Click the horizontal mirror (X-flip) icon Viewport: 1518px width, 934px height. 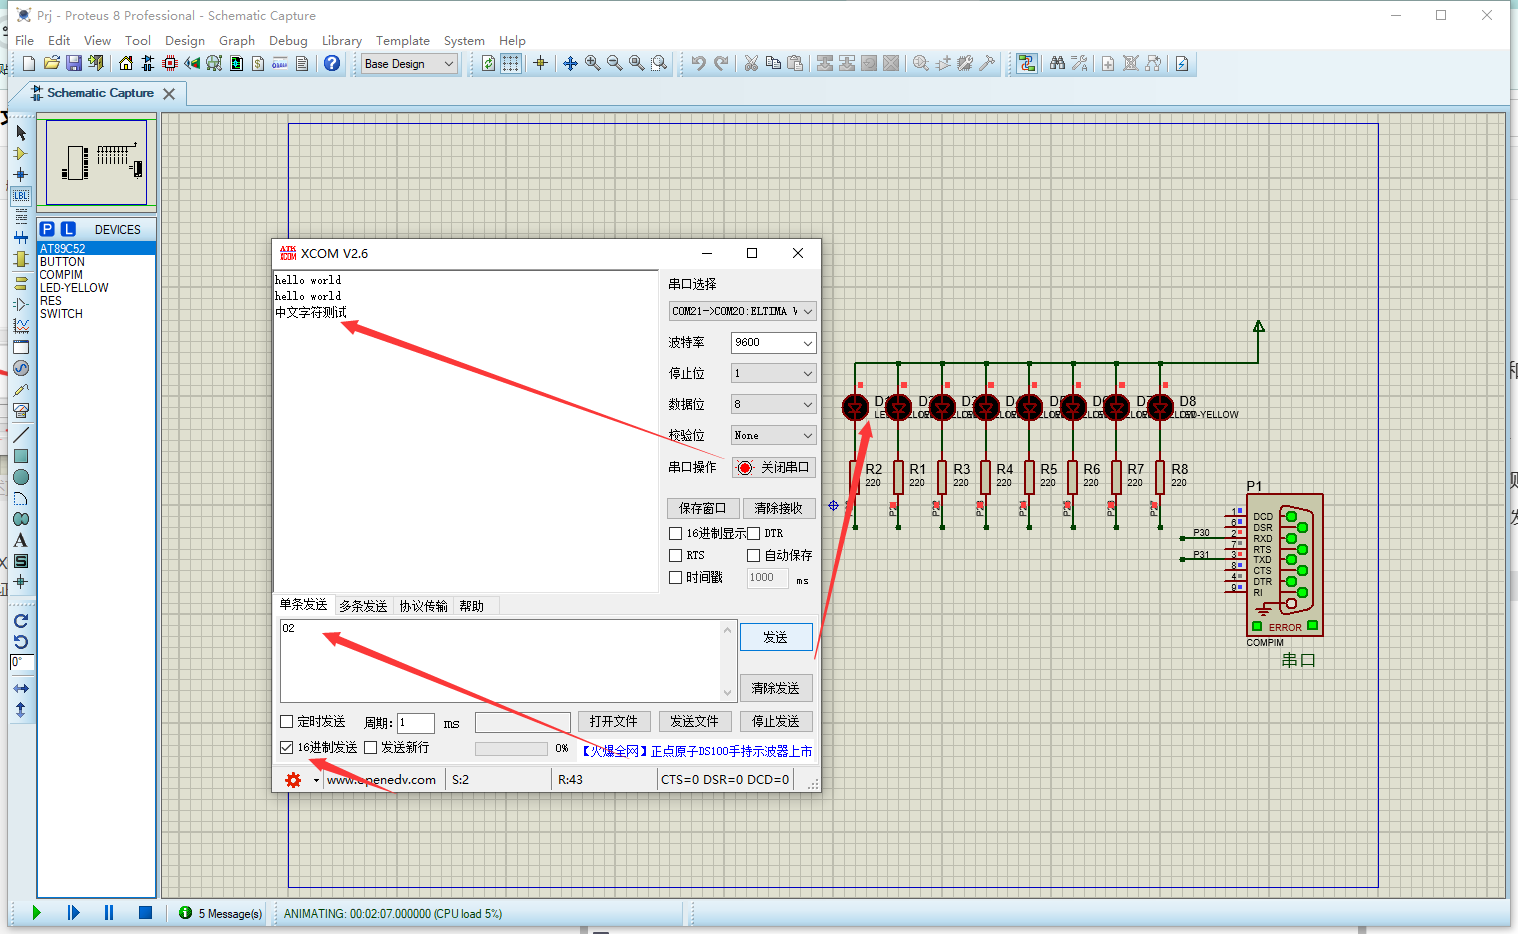20,689
